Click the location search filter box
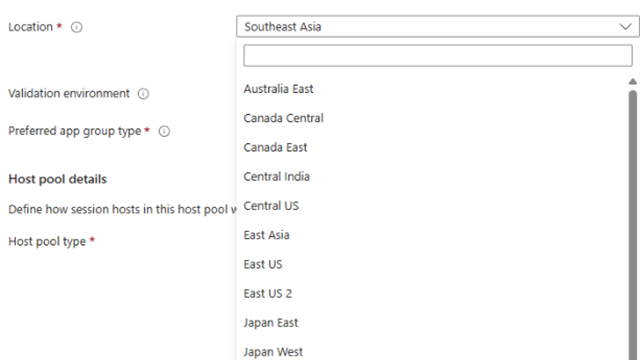 (438, 56)
